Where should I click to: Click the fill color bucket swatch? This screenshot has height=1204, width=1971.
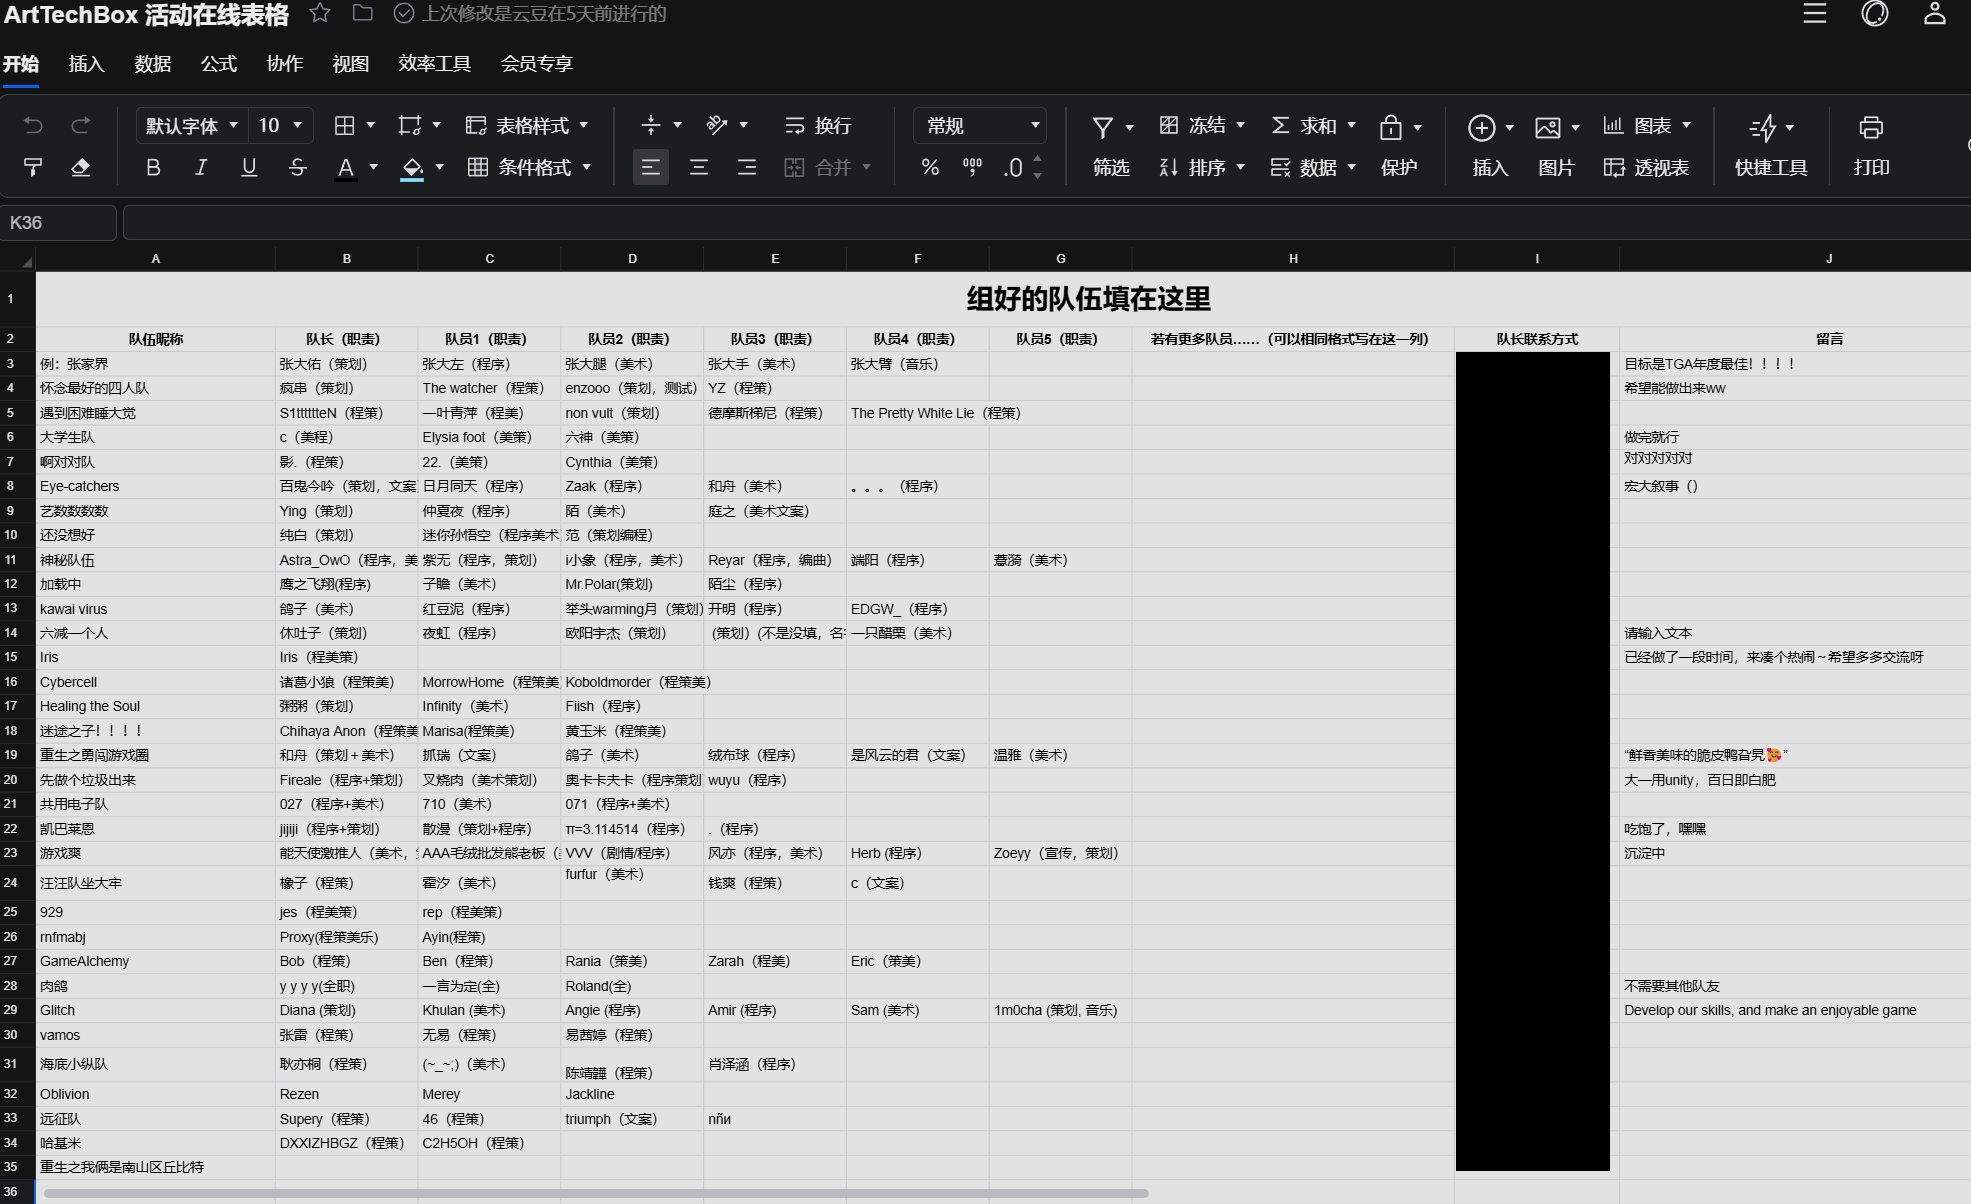point(412,168)
